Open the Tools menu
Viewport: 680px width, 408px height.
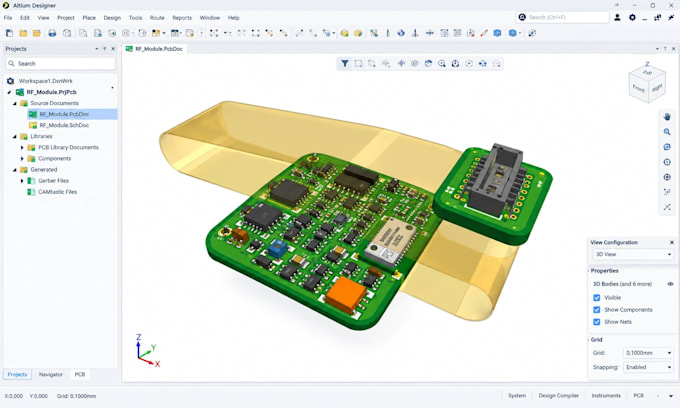click(135, 18)
